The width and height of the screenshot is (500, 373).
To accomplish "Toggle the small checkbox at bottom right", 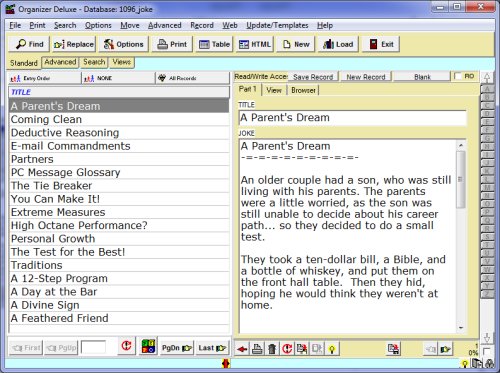I will pyautogui.click(x=486, y=351).
